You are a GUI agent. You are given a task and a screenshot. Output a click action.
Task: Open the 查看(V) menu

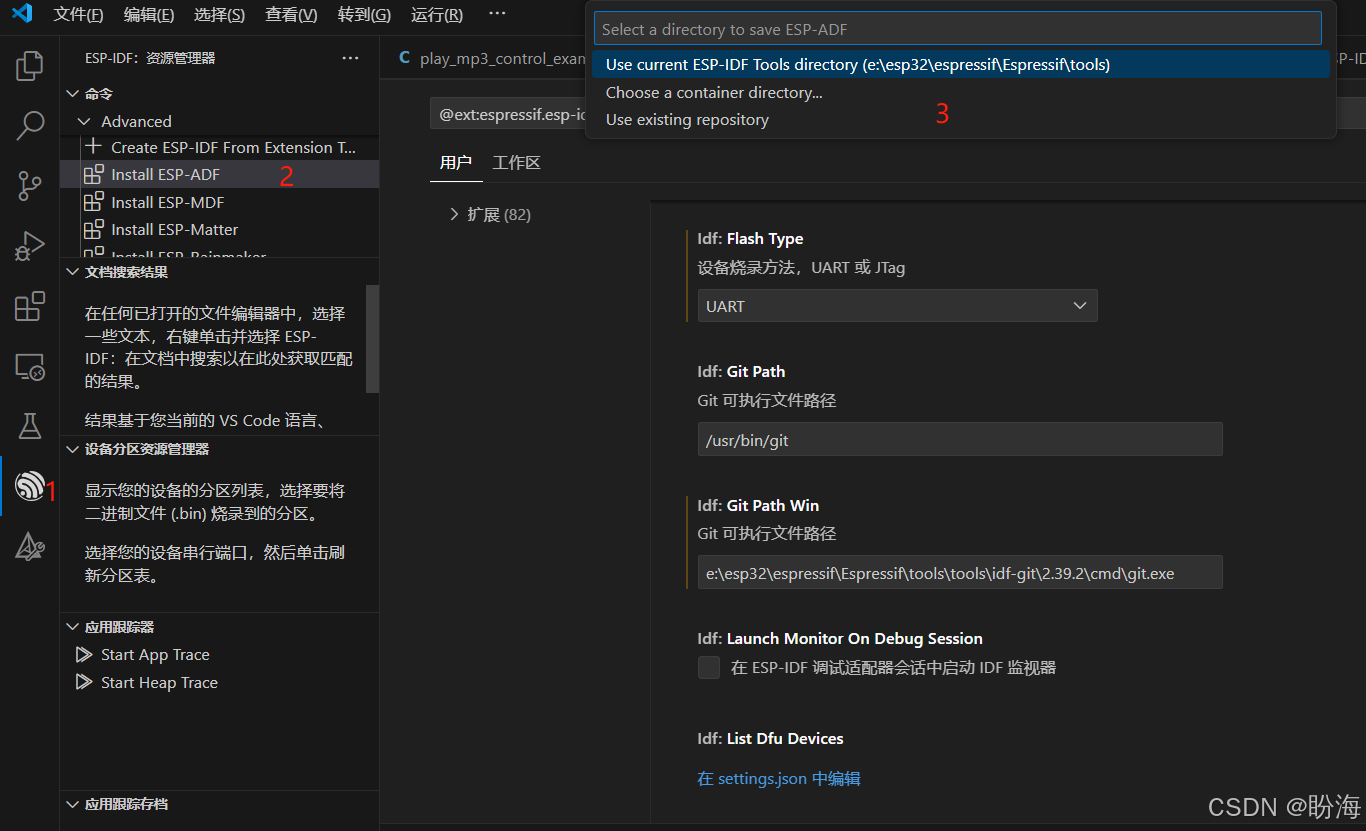click(292, 15)
